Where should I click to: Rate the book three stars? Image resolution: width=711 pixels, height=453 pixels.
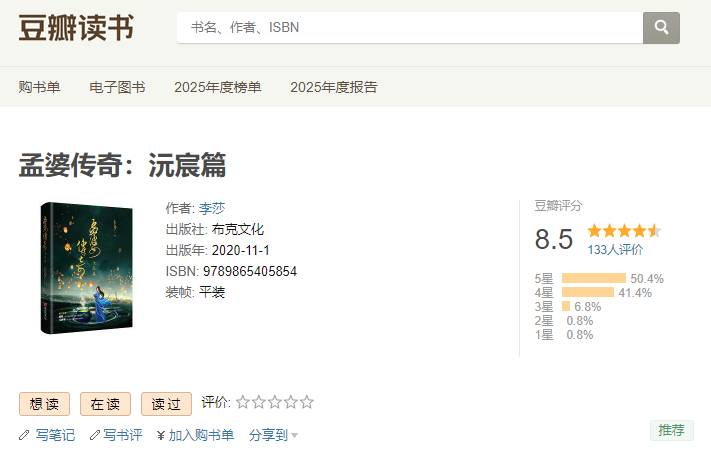275,403
